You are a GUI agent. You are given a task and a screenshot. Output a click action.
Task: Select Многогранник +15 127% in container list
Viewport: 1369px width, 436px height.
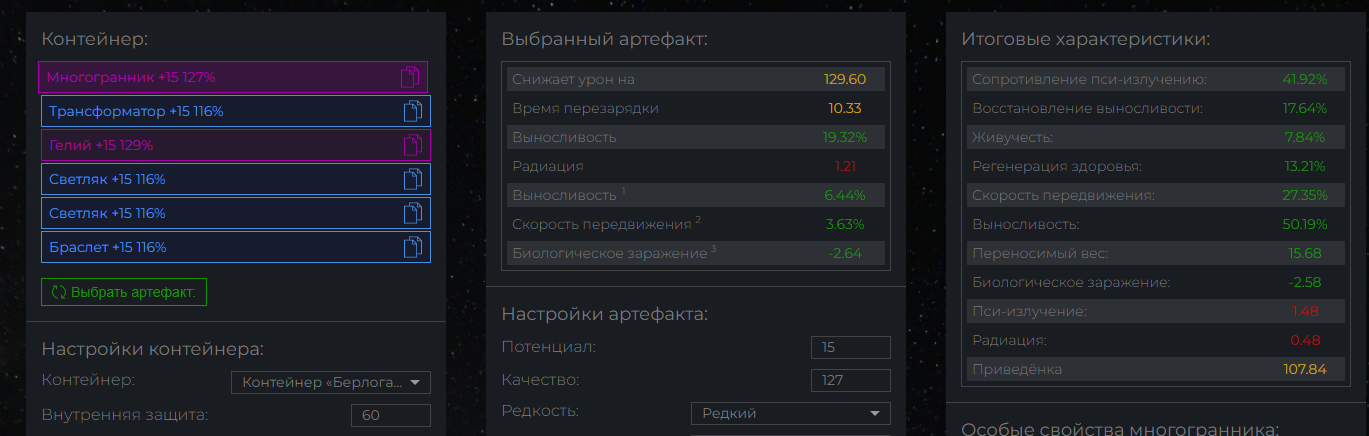(233, 77)
